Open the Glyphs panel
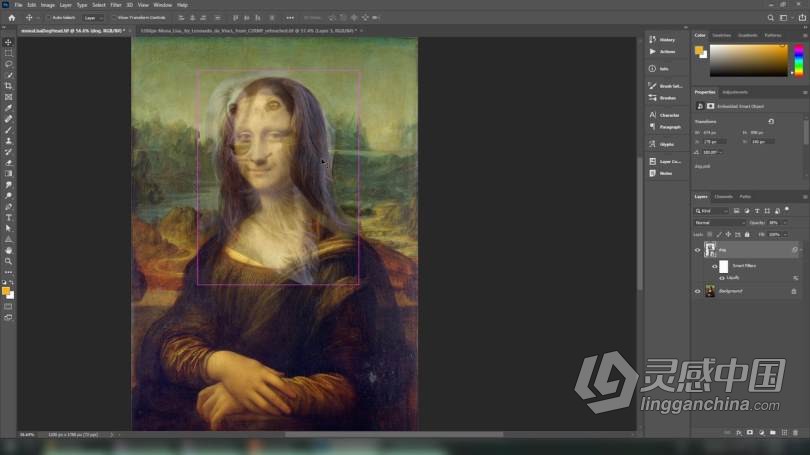Viewport: 810px width, 455px height. (662, 144)
